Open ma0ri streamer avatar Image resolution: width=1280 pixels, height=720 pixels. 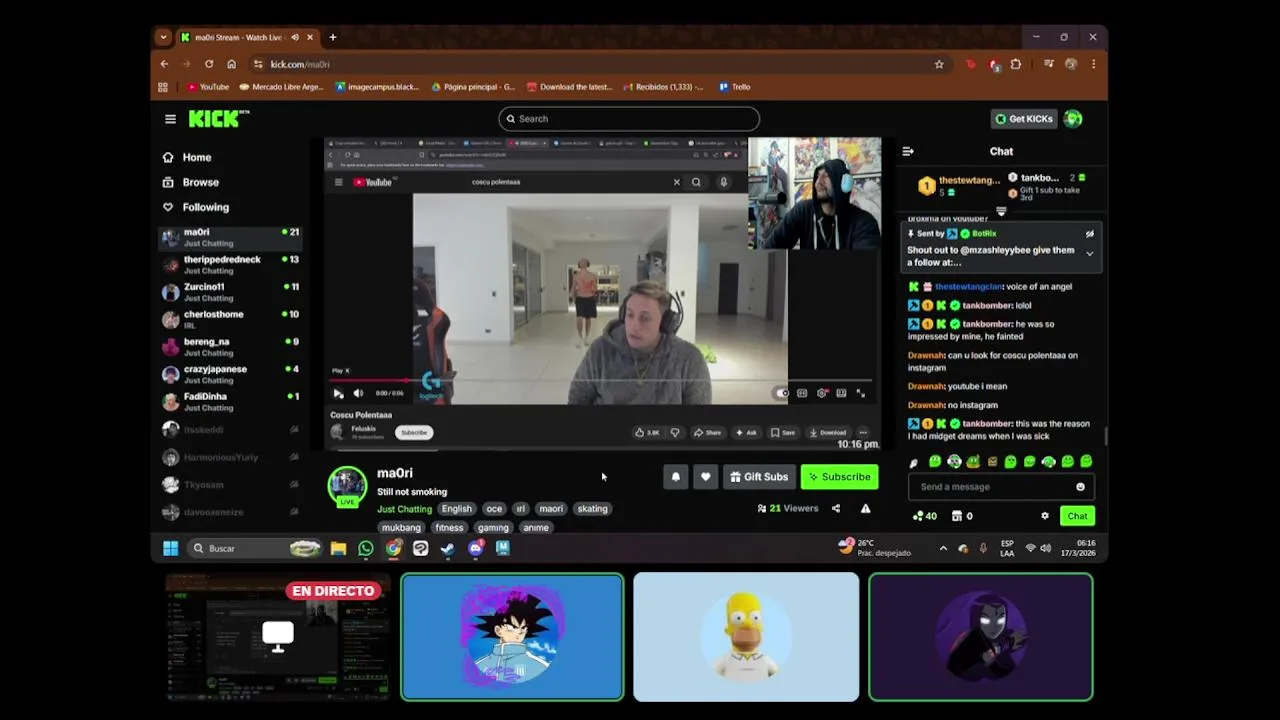(x=347, y=485)
